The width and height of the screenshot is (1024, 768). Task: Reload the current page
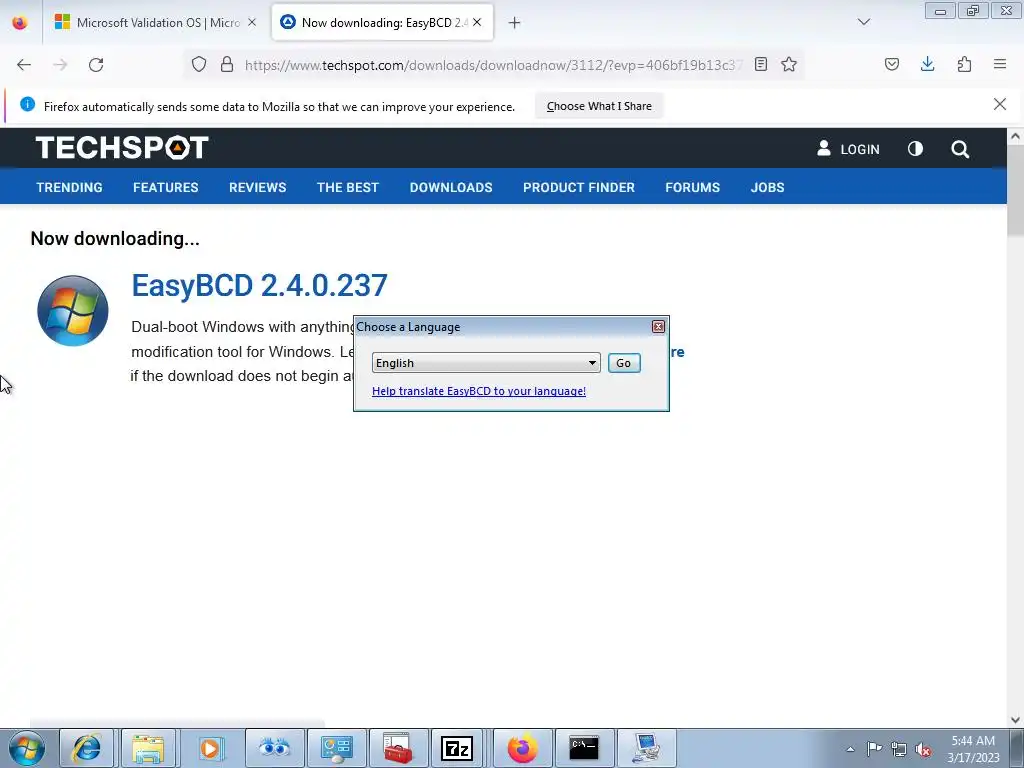pos(96,65)
